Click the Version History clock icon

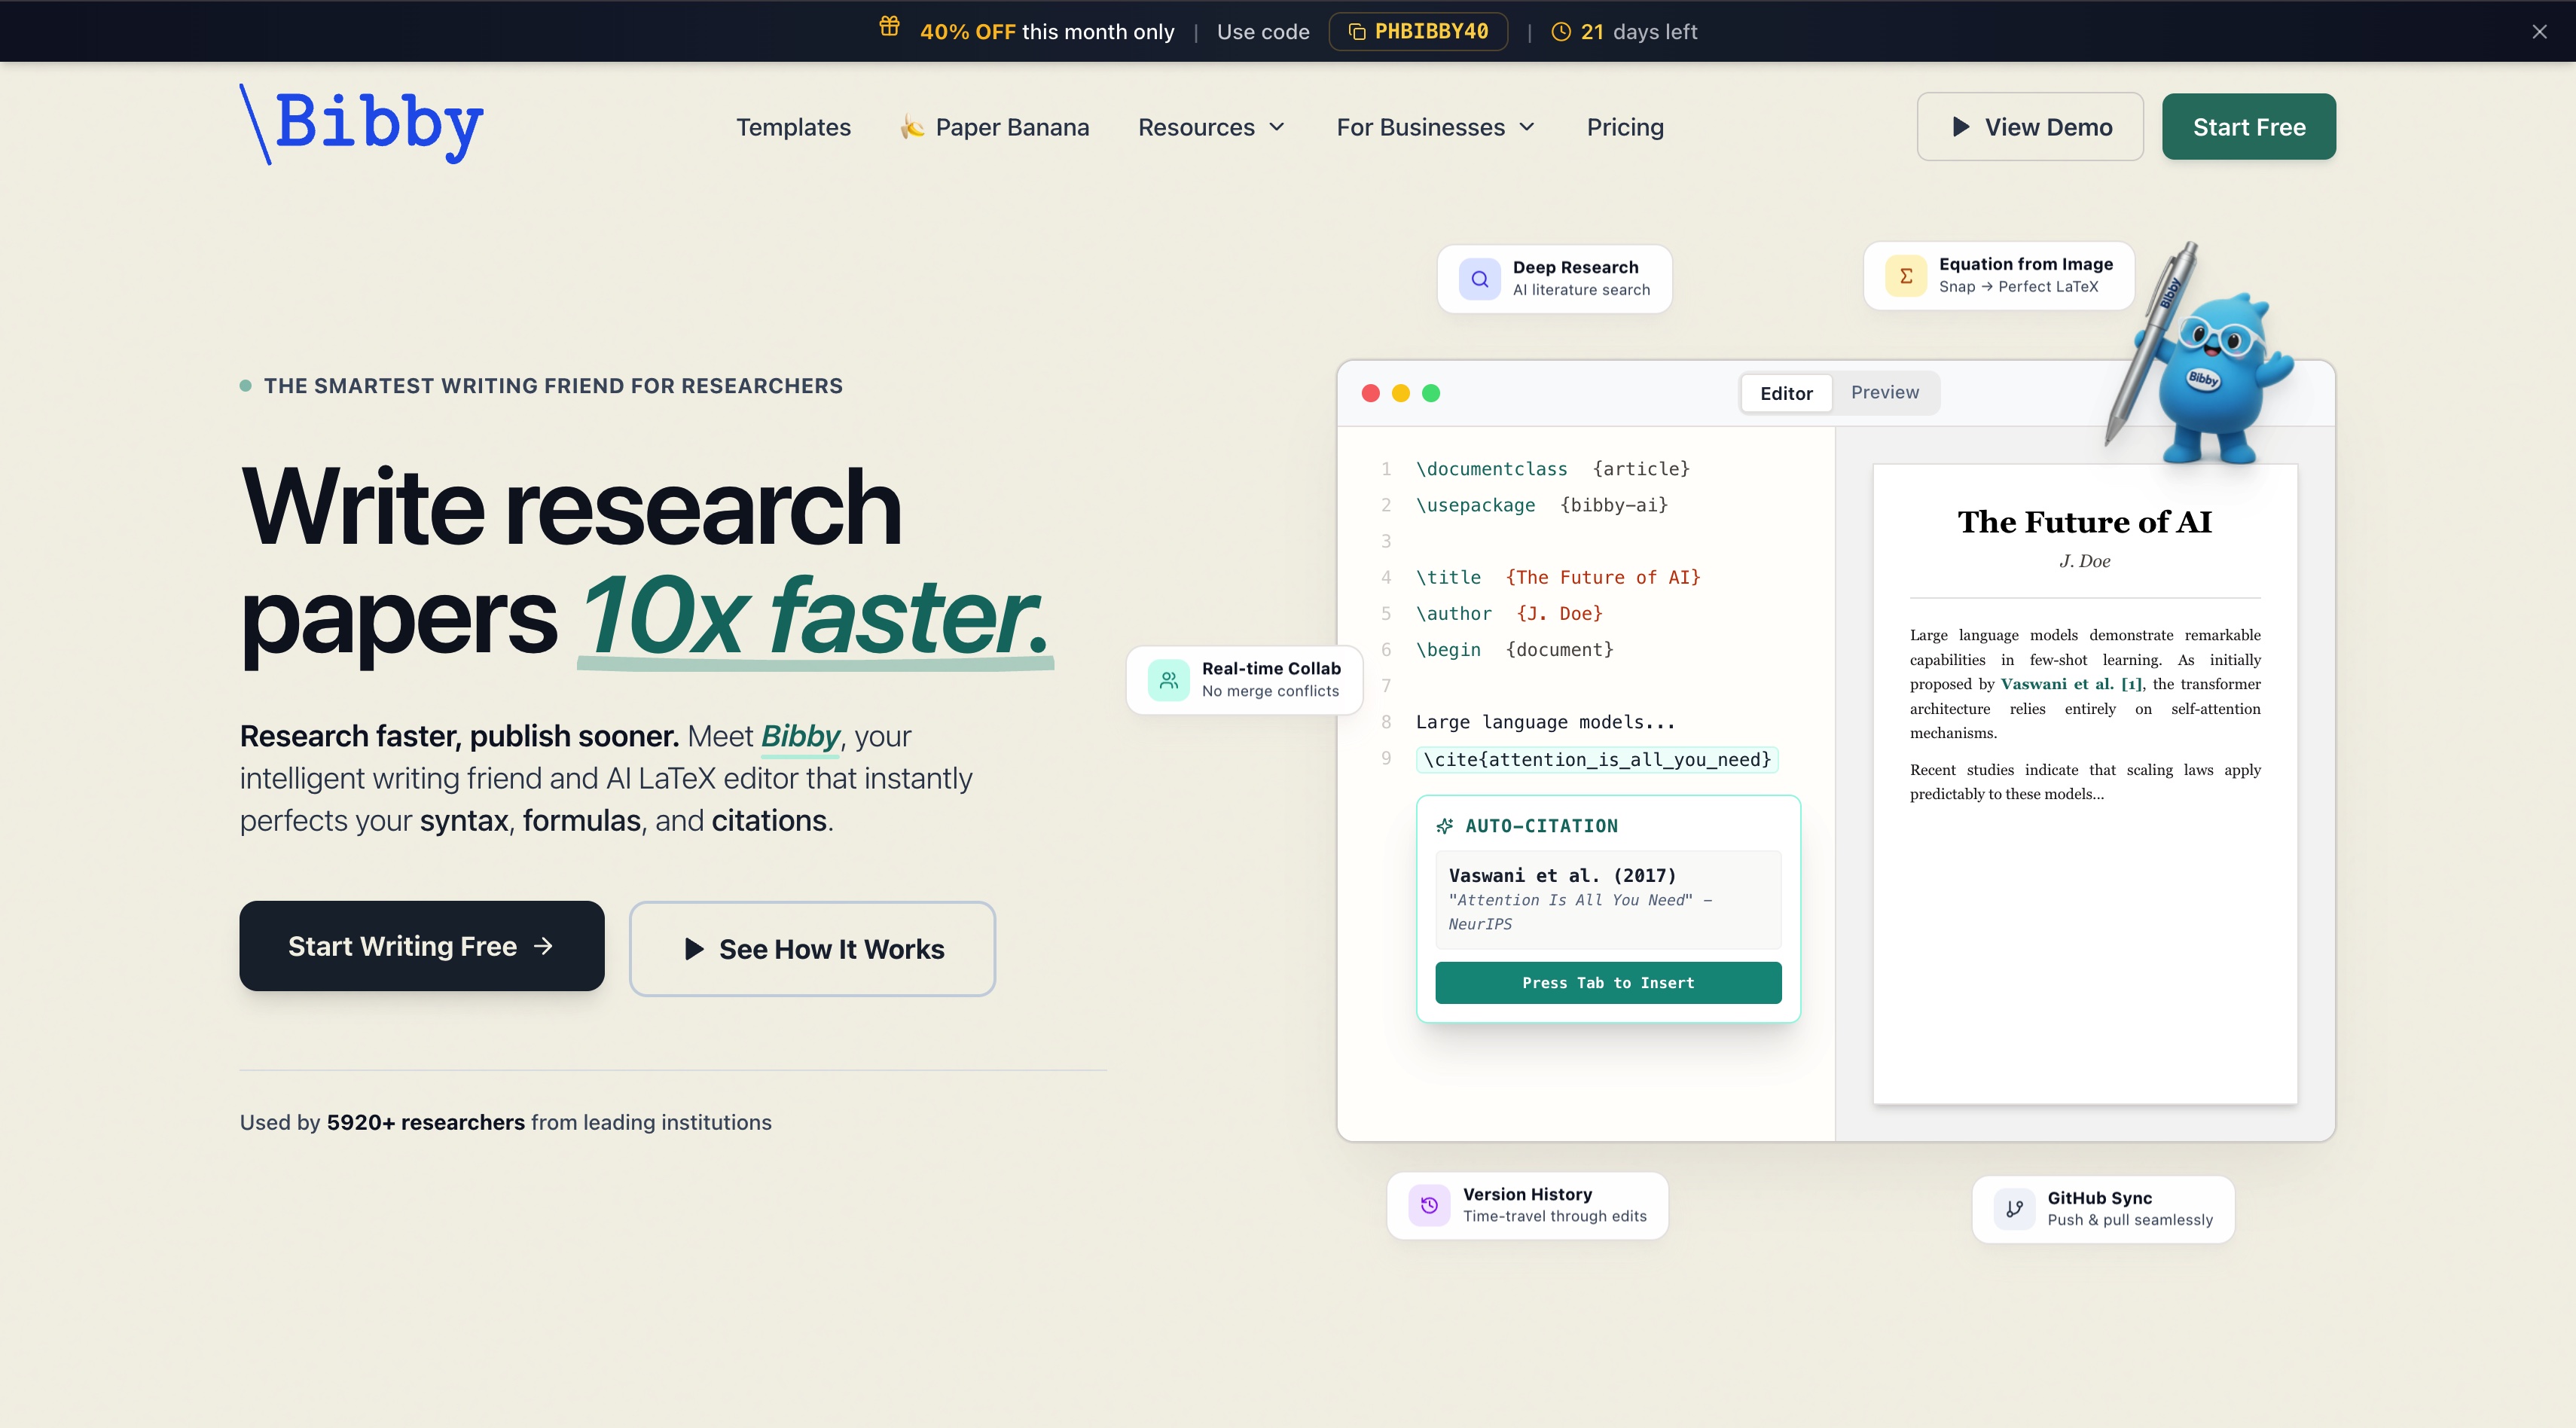pos(1429,1204)
